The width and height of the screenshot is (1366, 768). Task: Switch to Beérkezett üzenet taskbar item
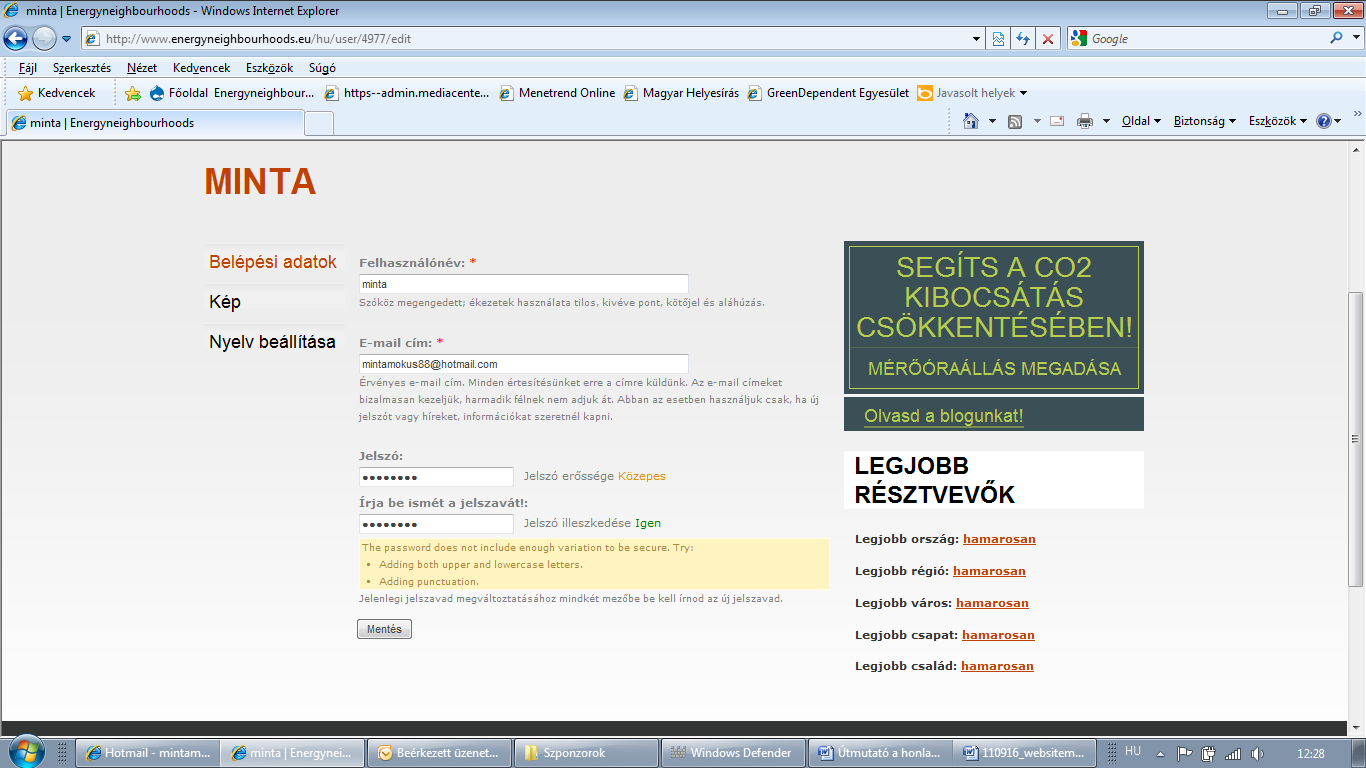click(x=440, y=753)
